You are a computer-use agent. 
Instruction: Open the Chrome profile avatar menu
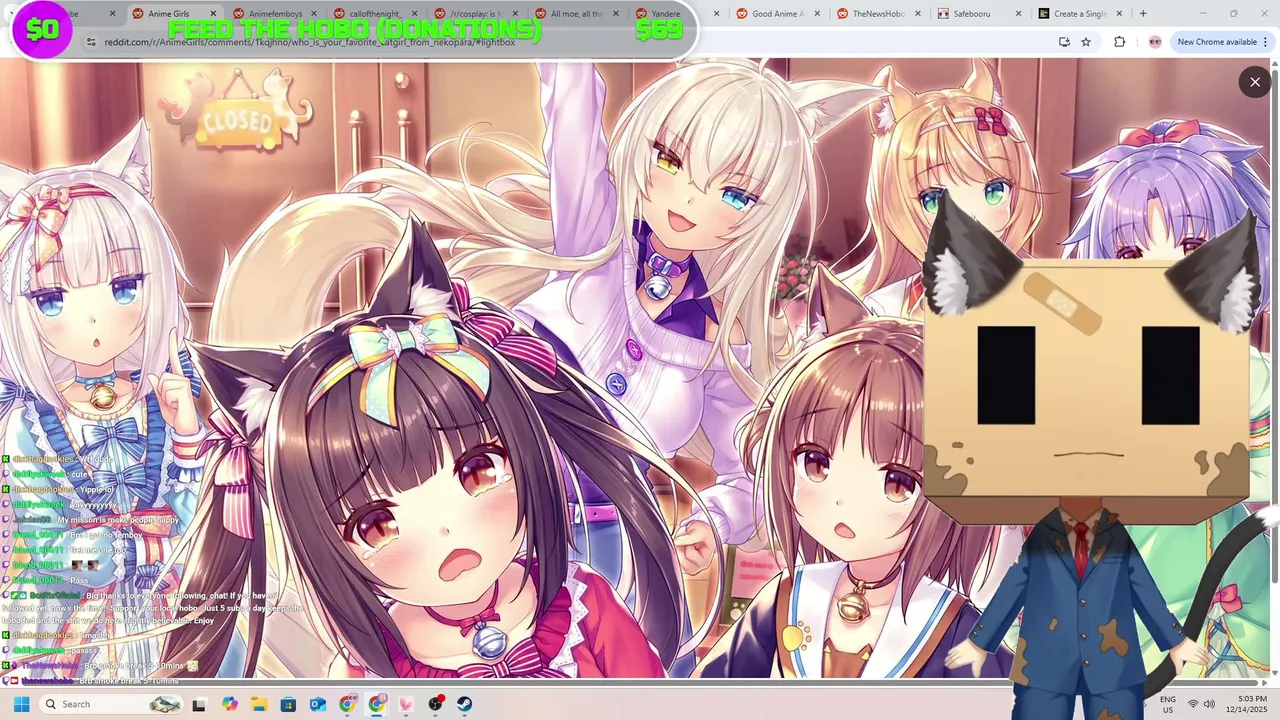[x=1155, y=42]
